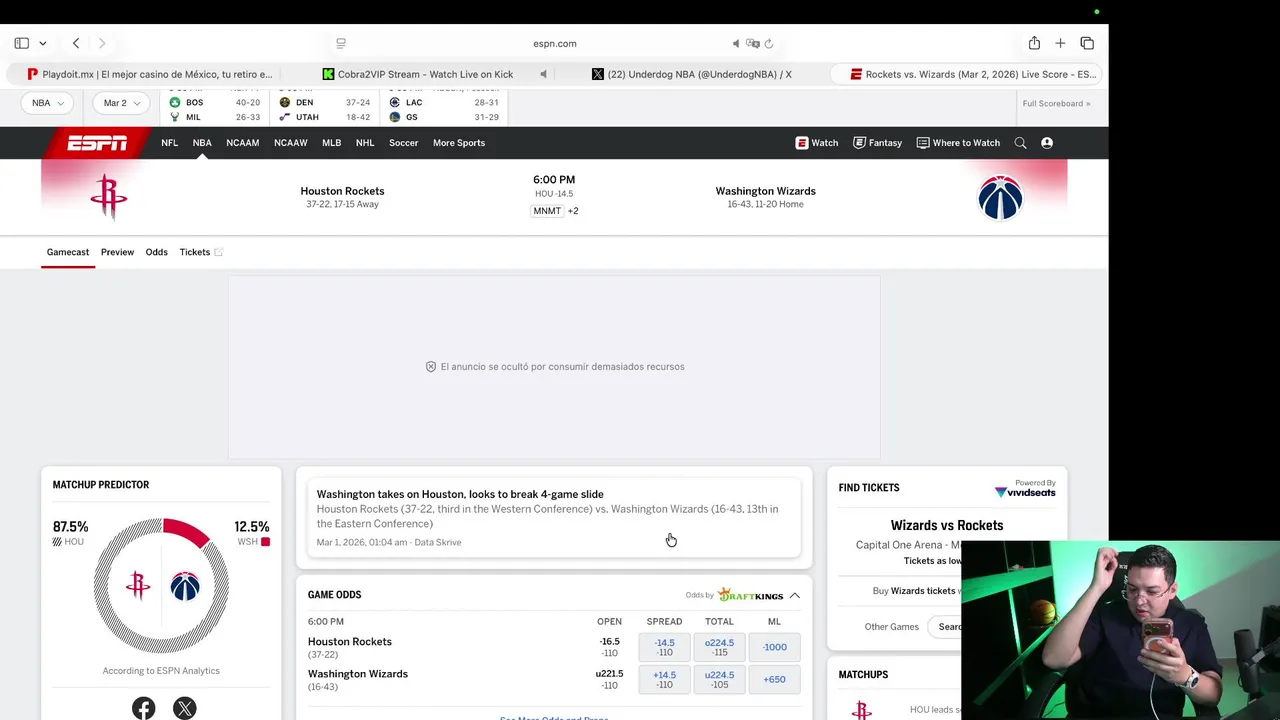The width and height of the screenshot is (1280, 720).
Task: Open the More Sports menu
Action: point(459,143)
